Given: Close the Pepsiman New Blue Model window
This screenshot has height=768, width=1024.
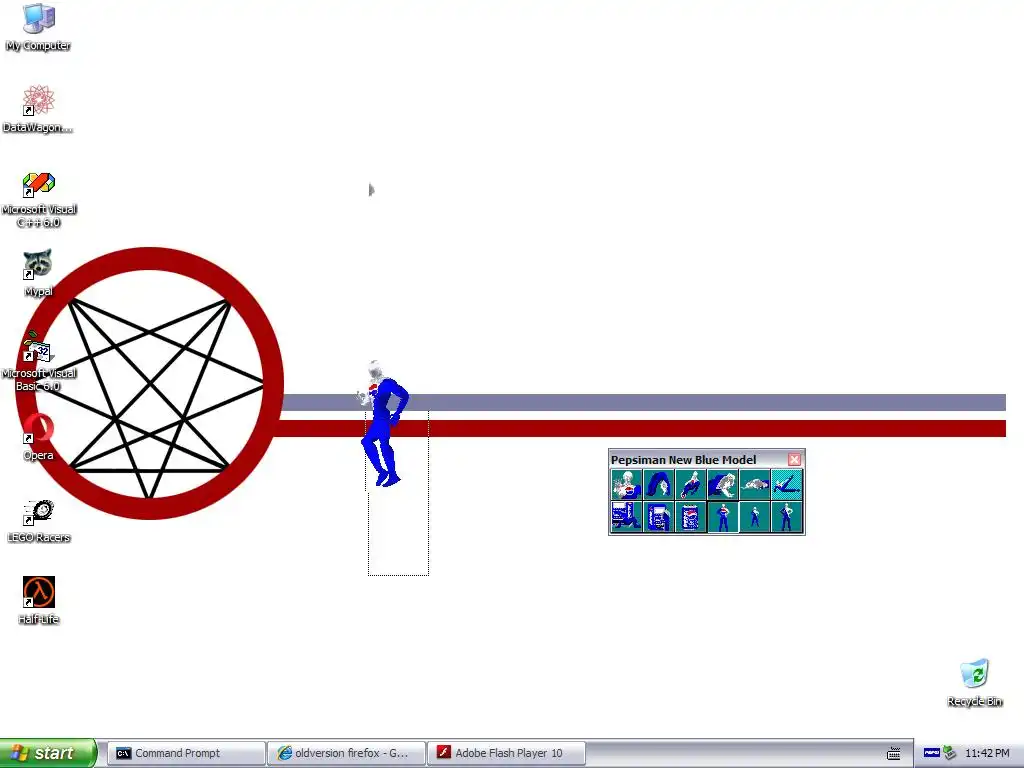Looking at the screenshot, I should point(794,460).
